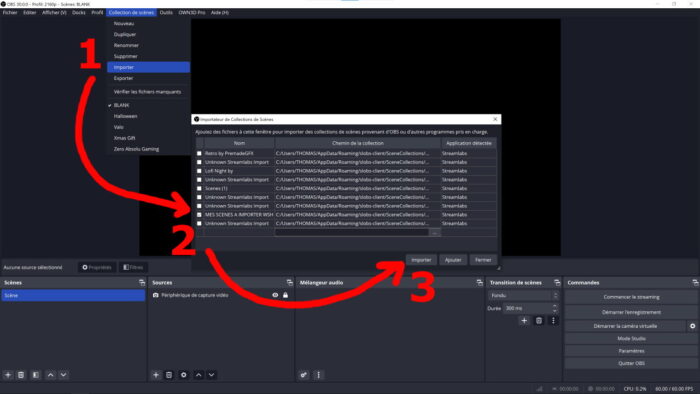Viewport: 700px width, 394px height.
Task: Move source up arrow in Sources panel
Action: click(x=198, y=375)
